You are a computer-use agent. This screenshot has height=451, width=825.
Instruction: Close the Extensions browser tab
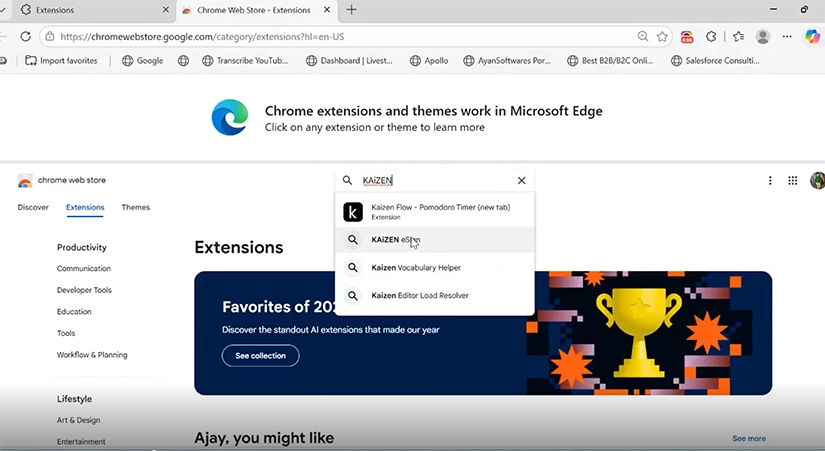[x=166, y=10]
